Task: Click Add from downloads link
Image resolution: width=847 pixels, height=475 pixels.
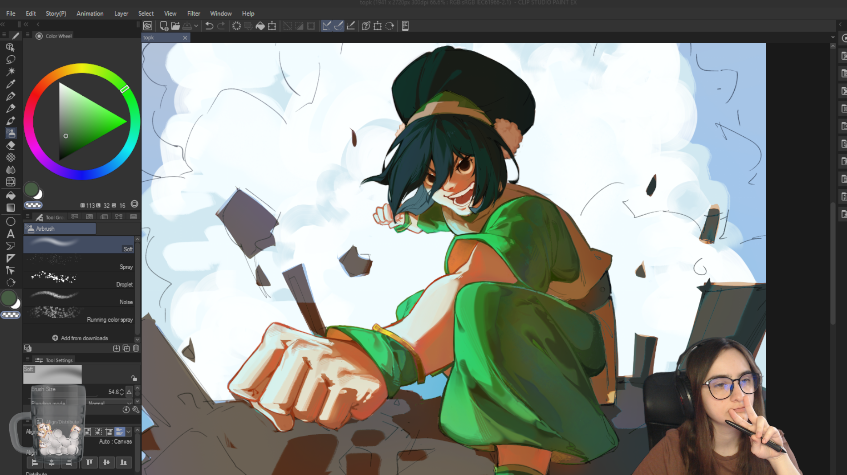Action: coord(80,338)
